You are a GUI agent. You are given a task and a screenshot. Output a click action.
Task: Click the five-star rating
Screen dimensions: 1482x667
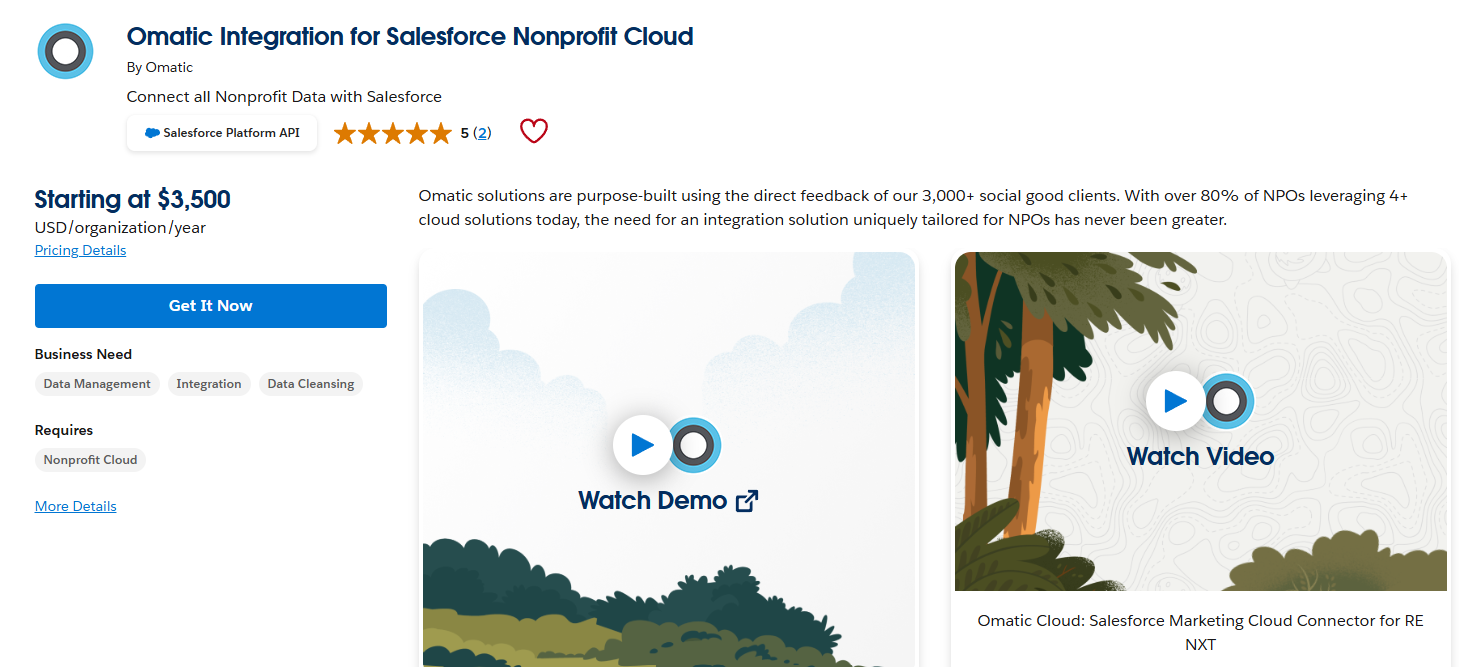point(393,133)
